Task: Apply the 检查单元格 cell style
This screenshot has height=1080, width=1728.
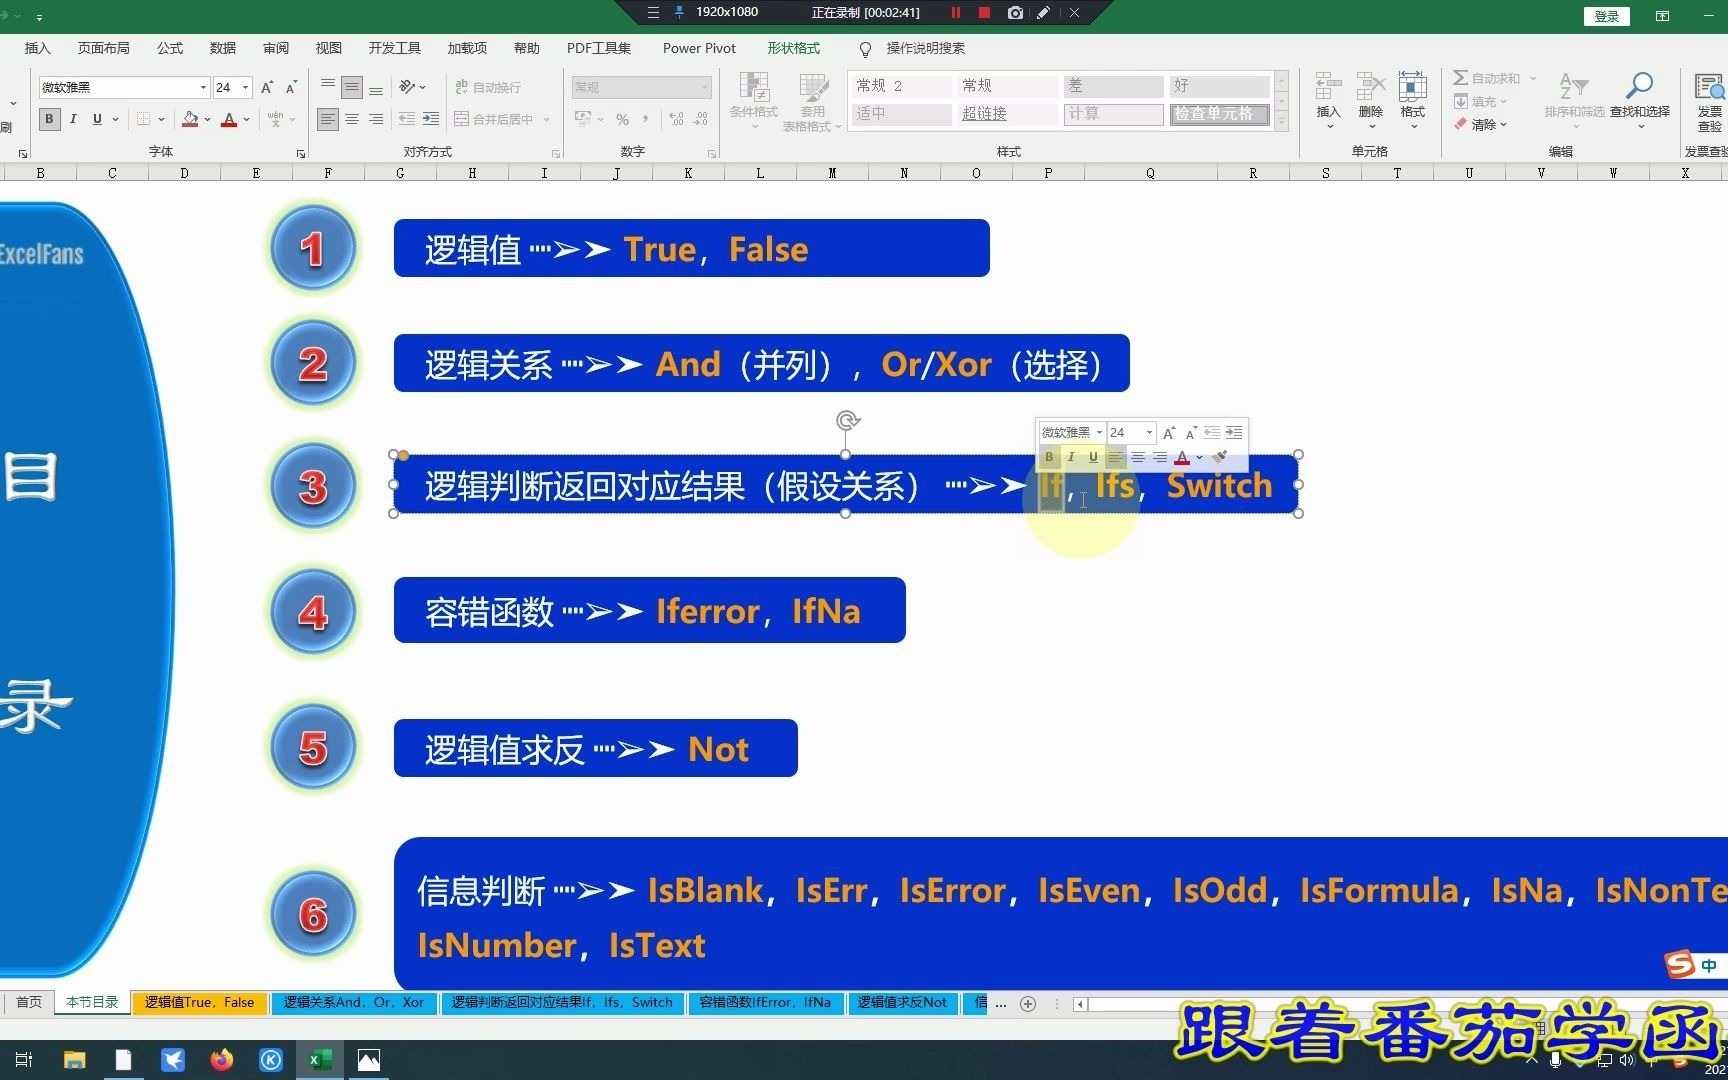Action: pos(1220,114)
